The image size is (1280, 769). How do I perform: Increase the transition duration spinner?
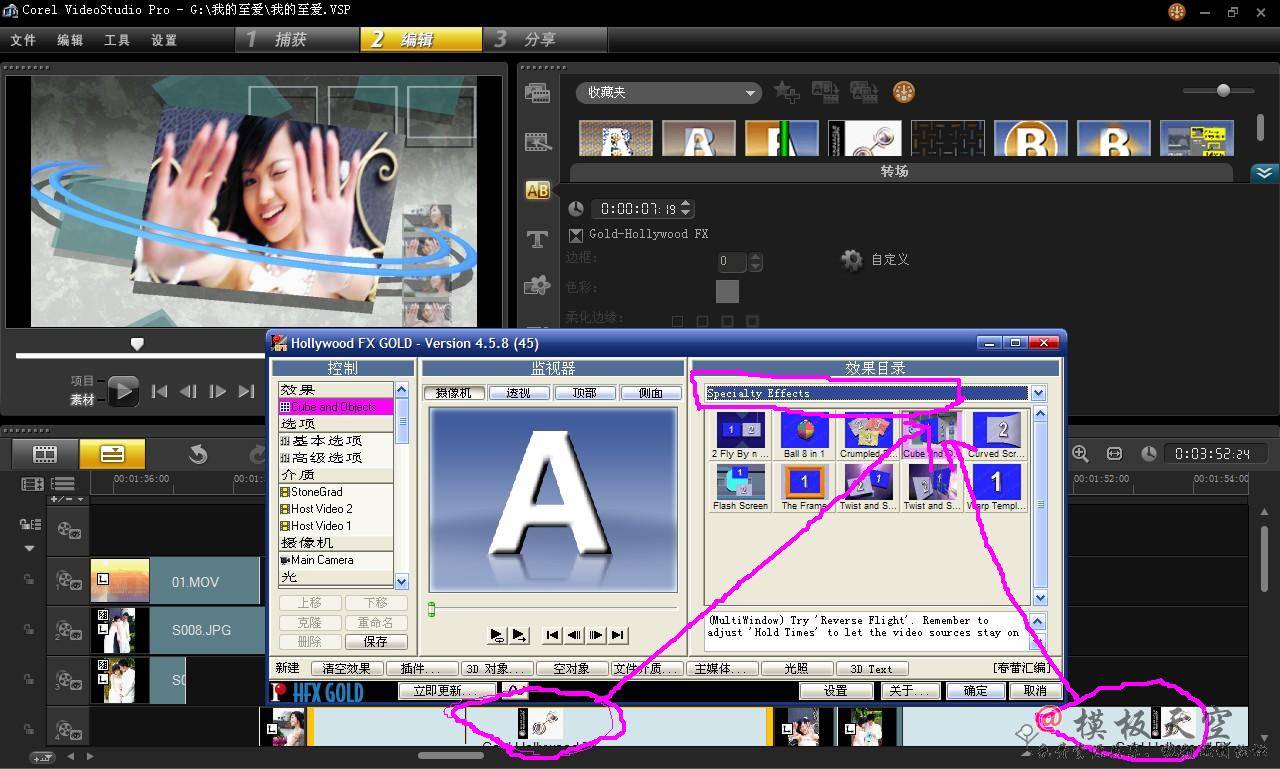click(686, 204)
